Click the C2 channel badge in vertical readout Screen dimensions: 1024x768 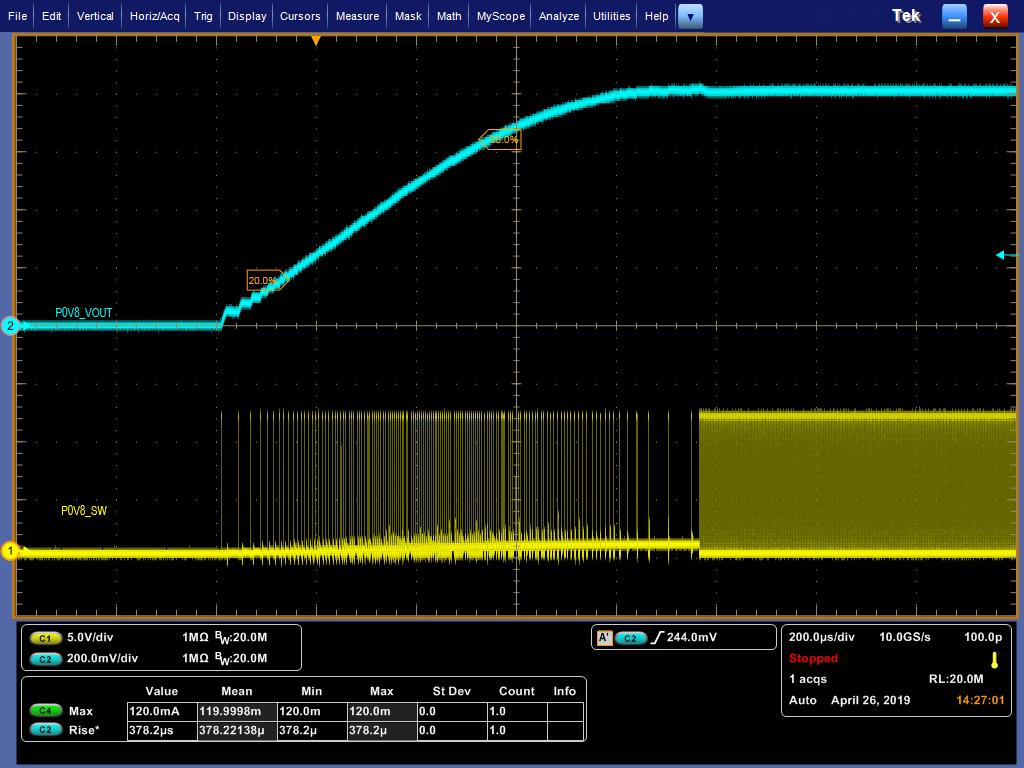45,659
